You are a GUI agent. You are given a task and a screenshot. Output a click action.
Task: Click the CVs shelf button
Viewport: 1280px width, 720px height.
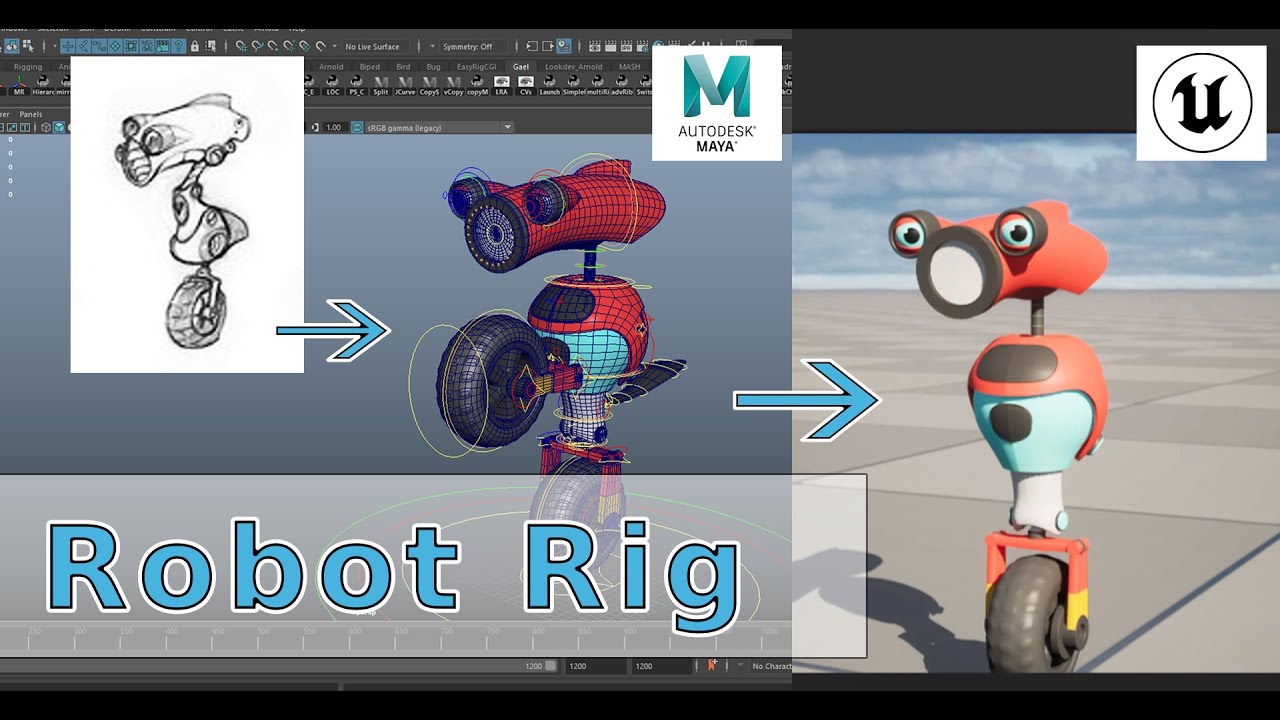[x=526, y=85]
